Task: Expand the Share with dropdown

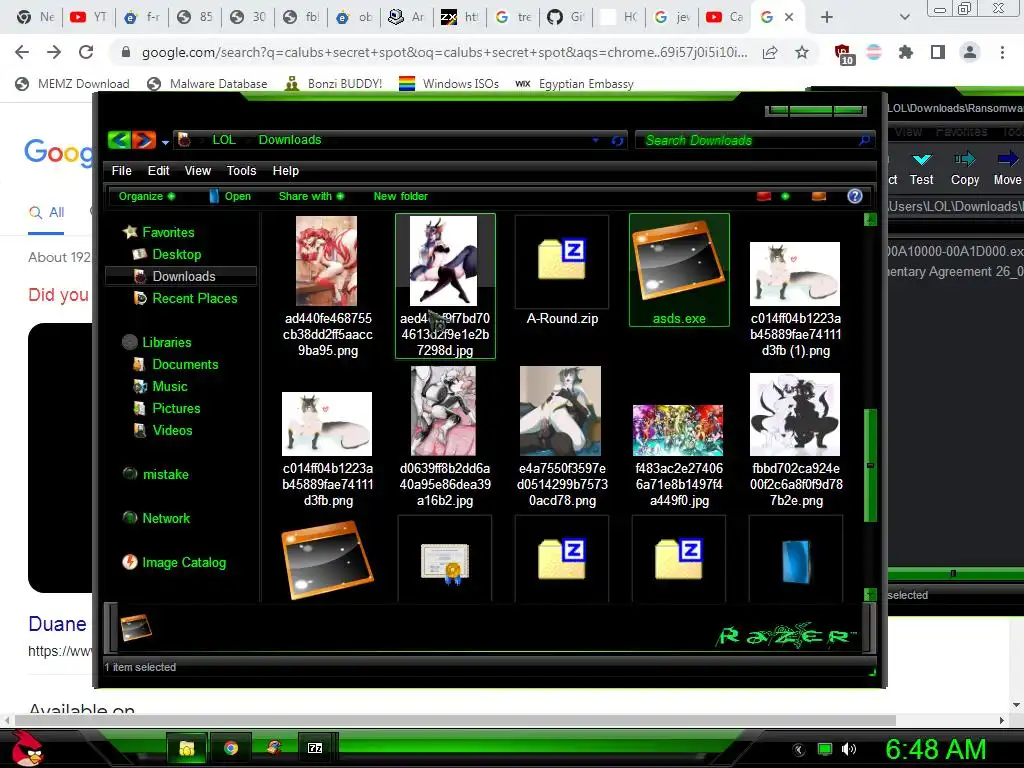Action: click(x=311, y=196)
